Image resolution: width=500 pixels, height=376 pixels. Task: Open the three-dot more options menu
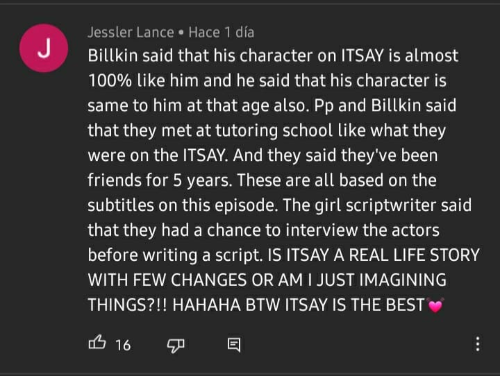[478, 344]
